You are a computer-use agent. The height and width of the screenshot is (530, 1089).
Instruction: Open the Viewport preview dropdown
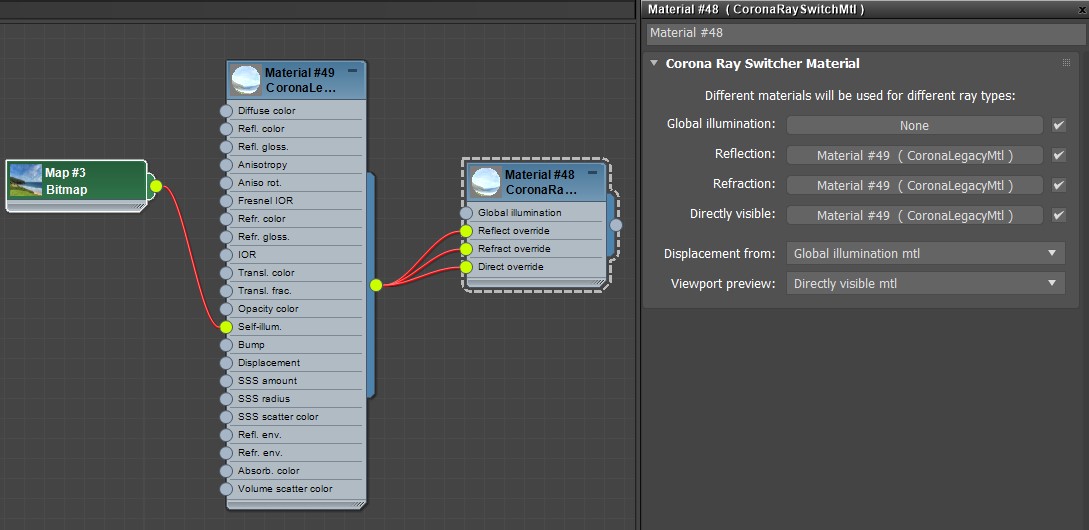924,284
